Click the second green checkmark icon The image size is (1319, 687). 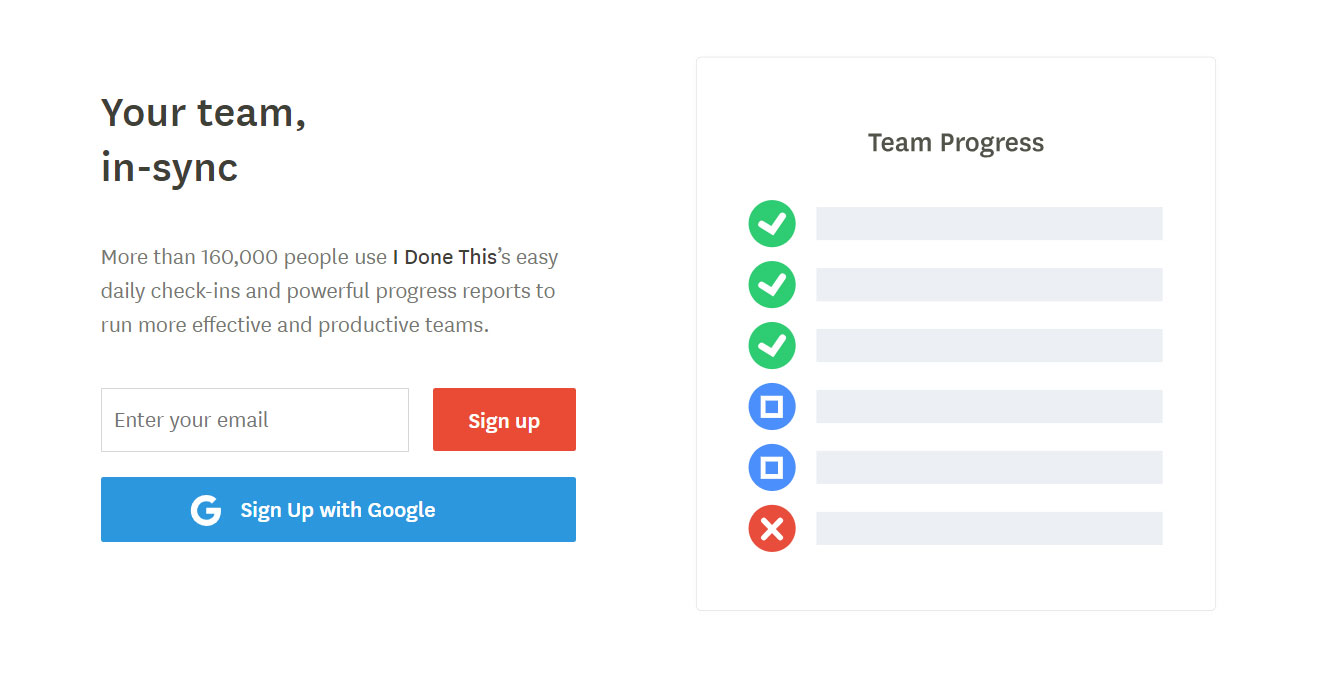coord(772,285)
